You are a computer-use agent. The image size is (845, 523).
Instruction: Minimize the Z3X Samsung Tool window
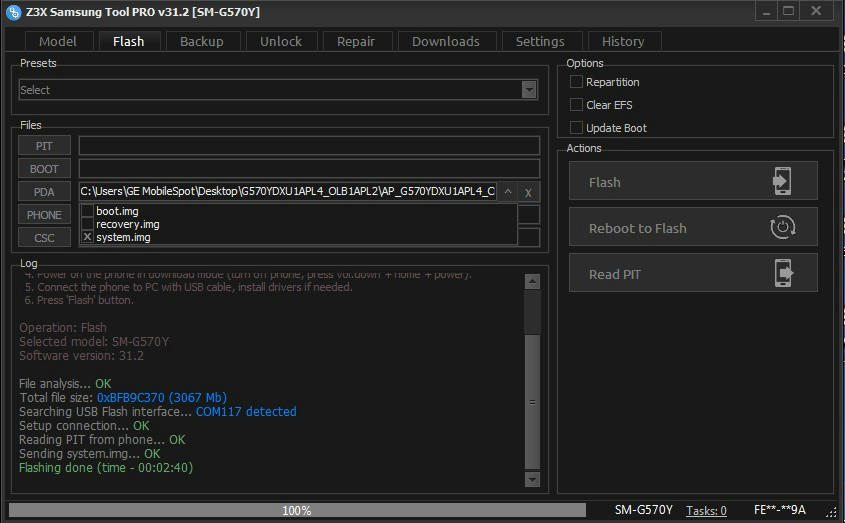(766, 11)
